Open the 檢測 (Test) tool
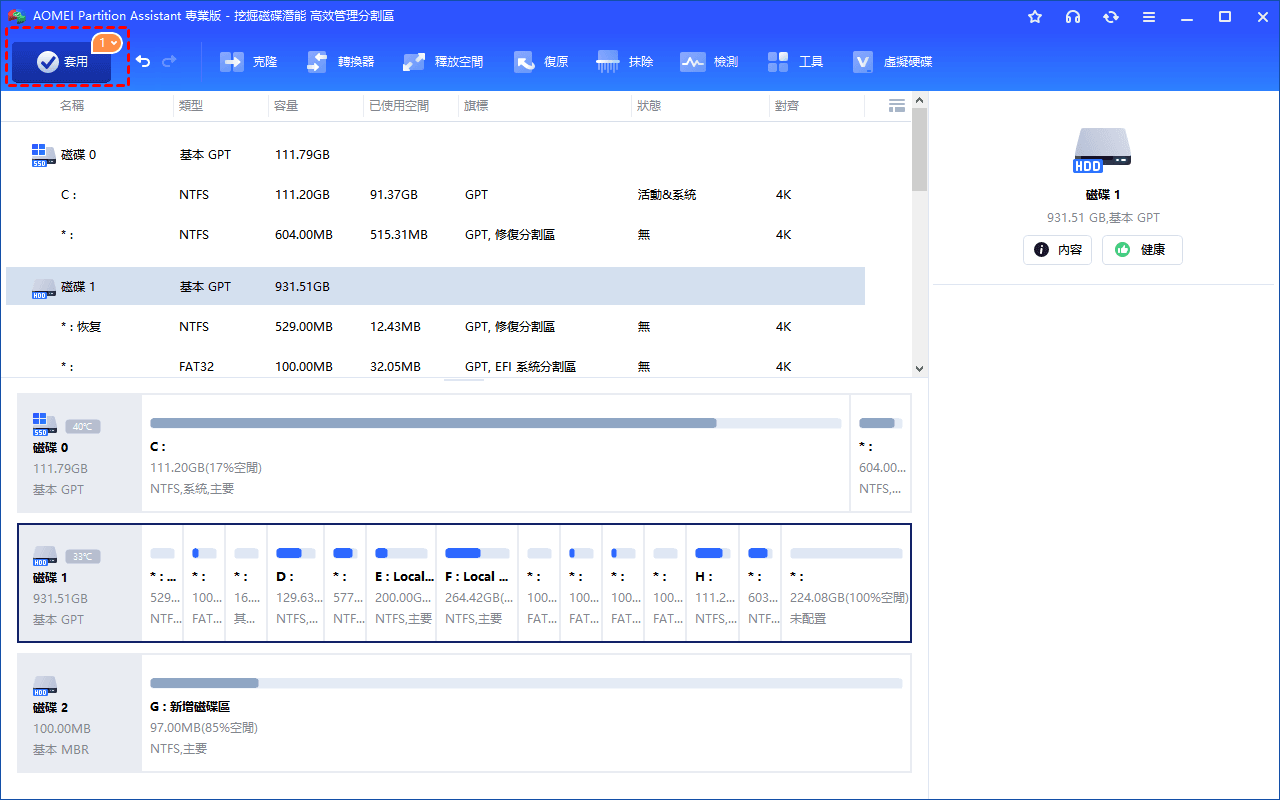The height and width of the screenshot is (800, 1280). 709,62
